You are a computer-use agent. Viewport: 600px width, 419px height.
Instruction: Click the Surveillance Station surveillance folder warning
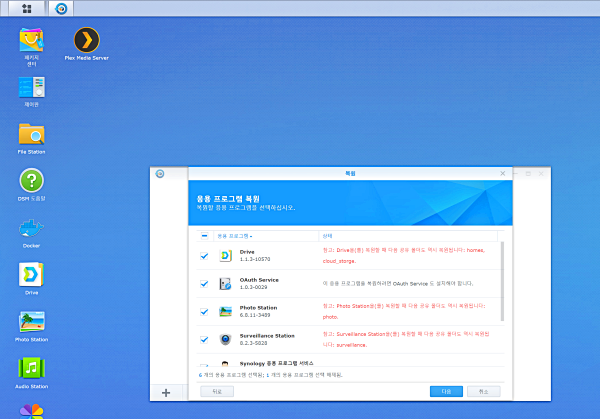(406, 339)
